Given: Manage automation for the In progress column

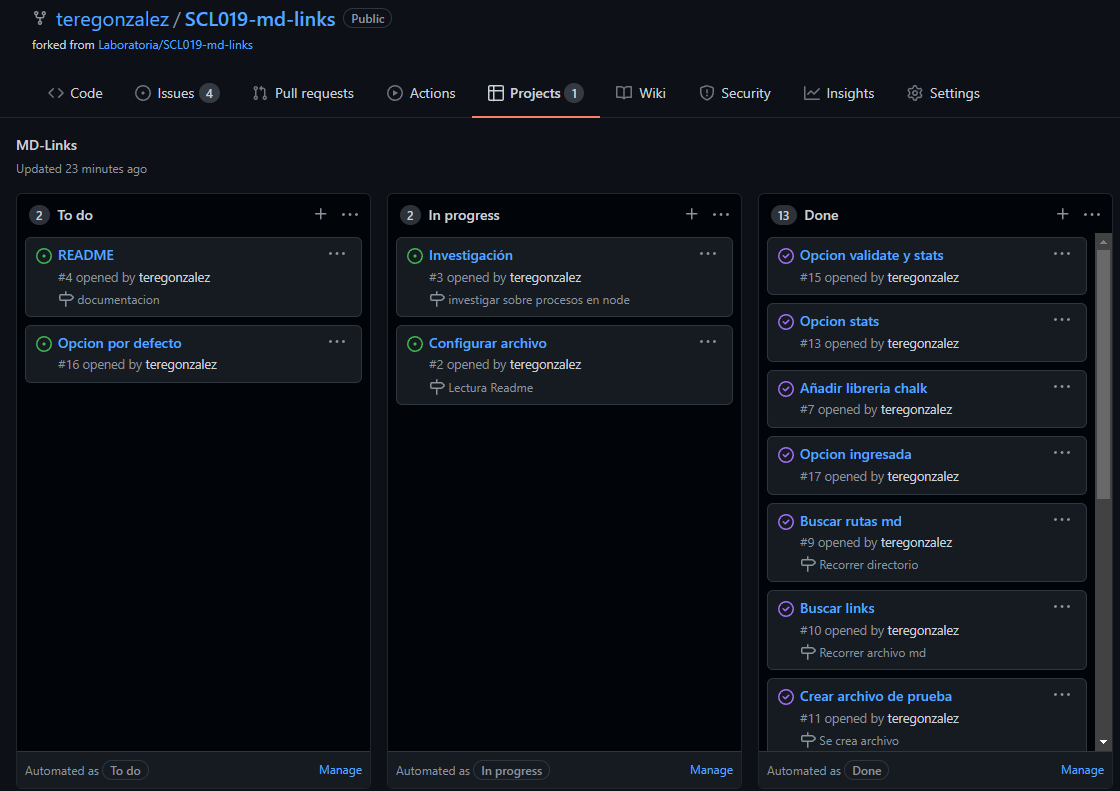Looking at the screenshot, I should click(x=711, y=770).
